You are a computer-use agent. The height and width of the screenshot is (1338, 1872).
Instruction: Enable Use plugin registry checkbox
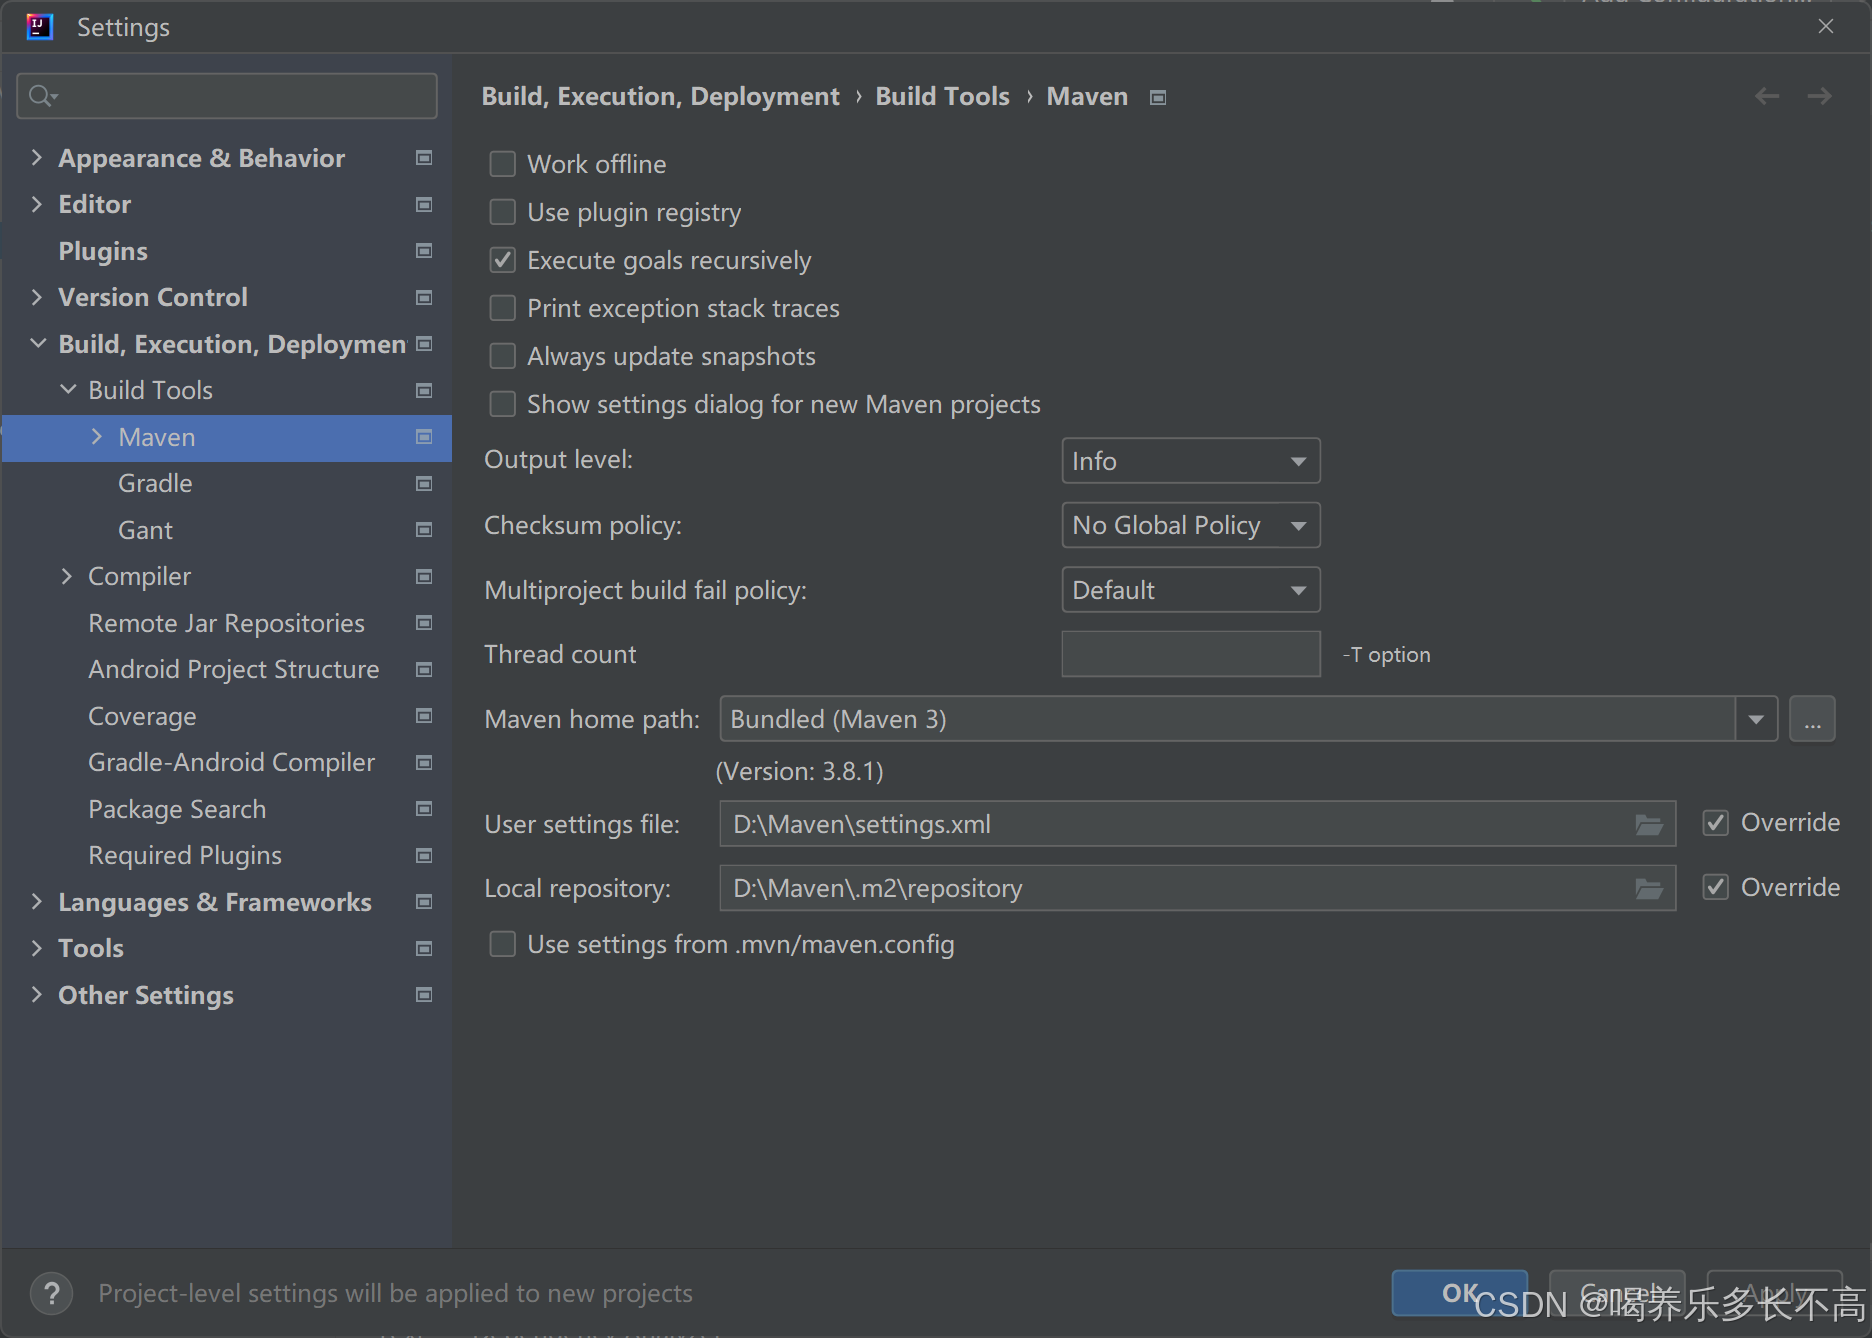(502, 212)
